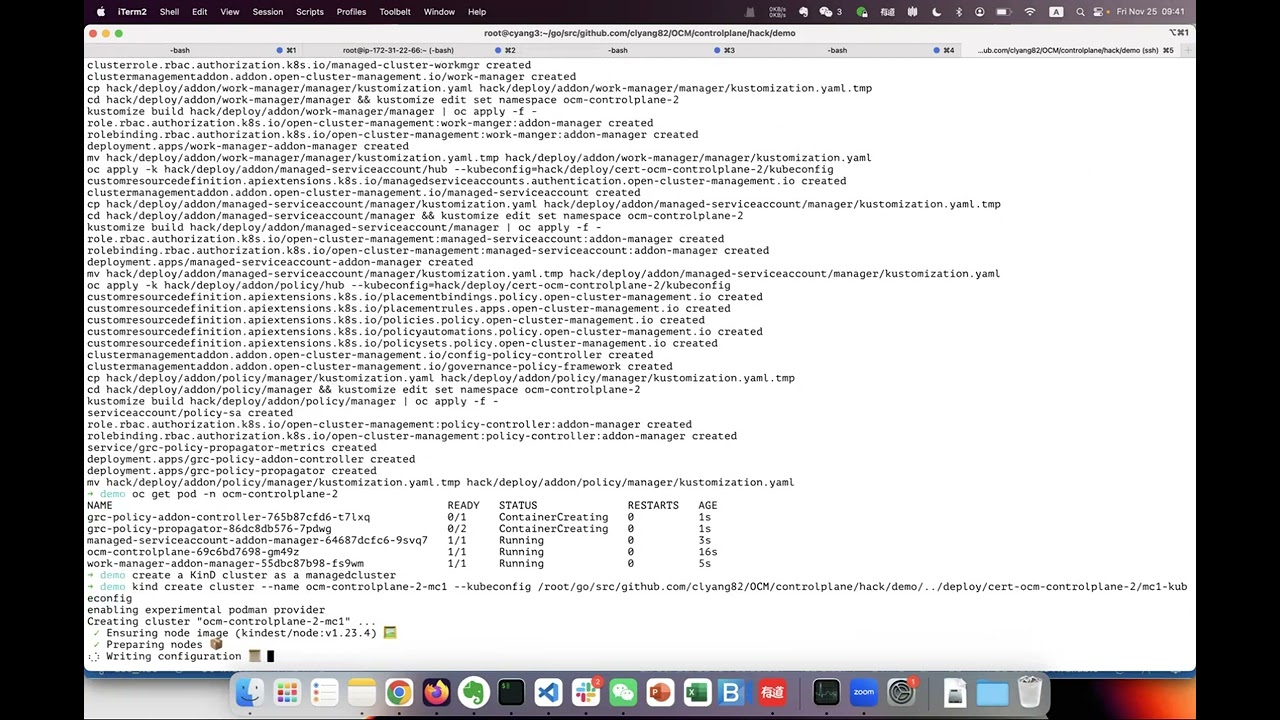Switch to the -bash tab ⌘4

[849, 50]
